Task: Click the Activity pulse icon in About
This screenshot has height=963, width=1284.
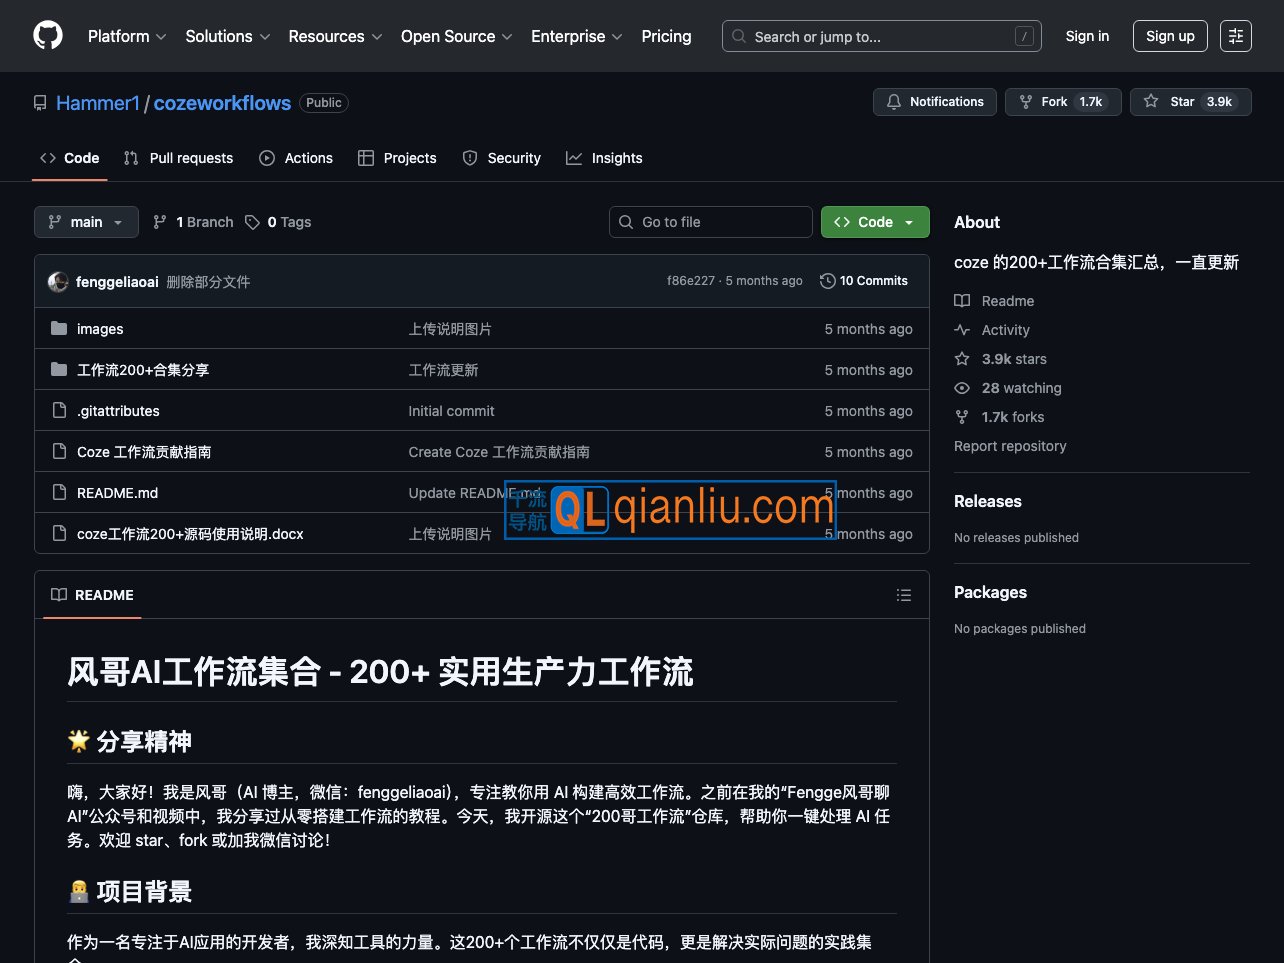Action: coord(961,330)
